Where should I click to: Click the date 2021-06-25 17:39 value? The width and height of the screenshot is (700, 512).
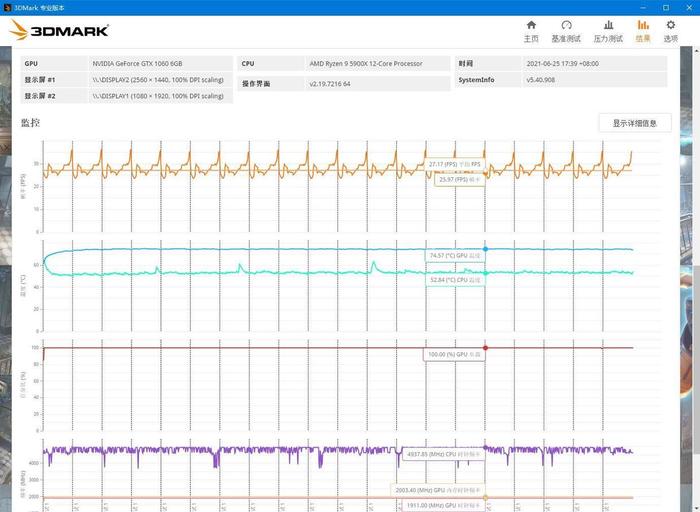(562, 64)
